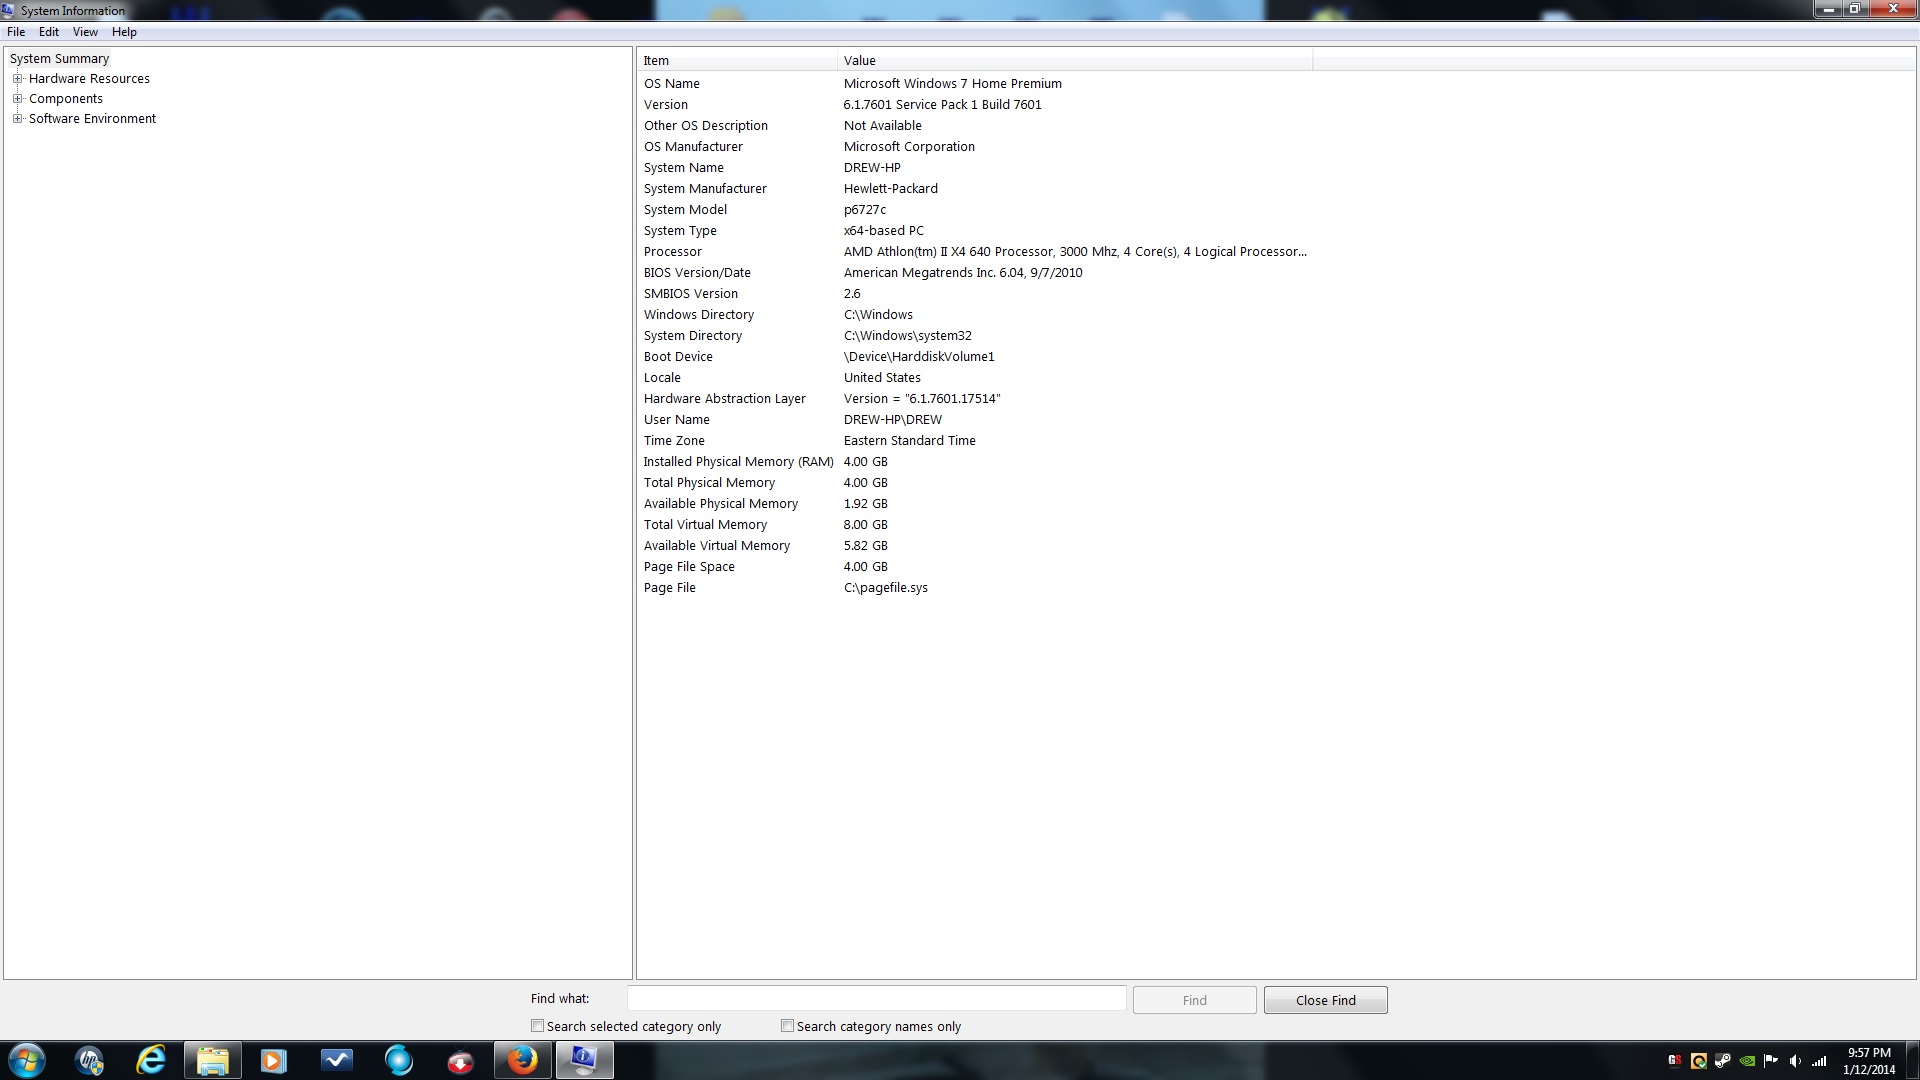Open Action Center flag tray icon
This screenshot has height=1080, width=1920.
click(x=1771, y=1061)
